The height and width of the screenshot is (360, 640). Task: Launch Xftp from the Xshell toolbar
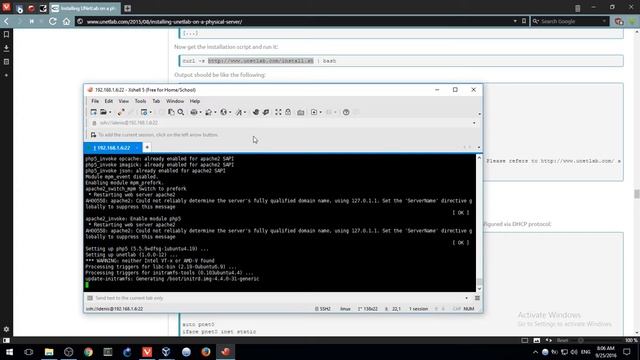(256, 112)
